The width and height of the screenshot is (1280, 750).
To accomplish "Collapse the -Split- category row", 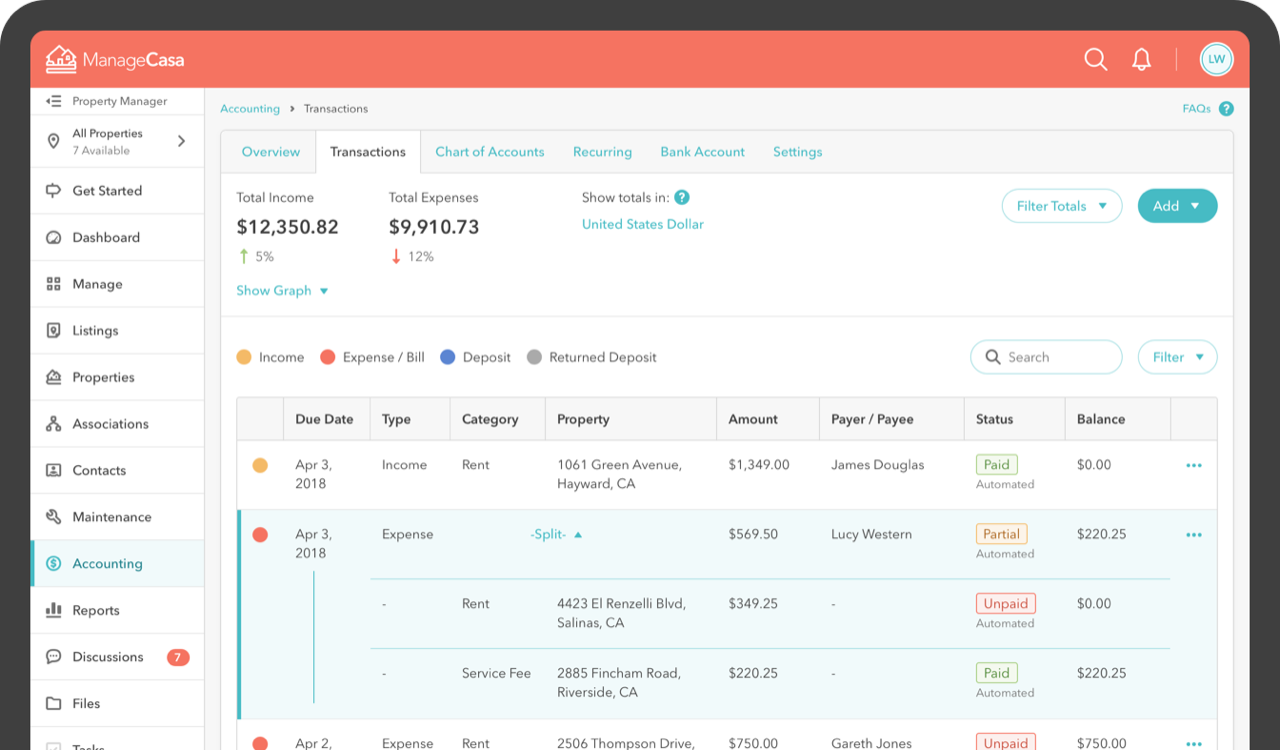I will point(556,535).
